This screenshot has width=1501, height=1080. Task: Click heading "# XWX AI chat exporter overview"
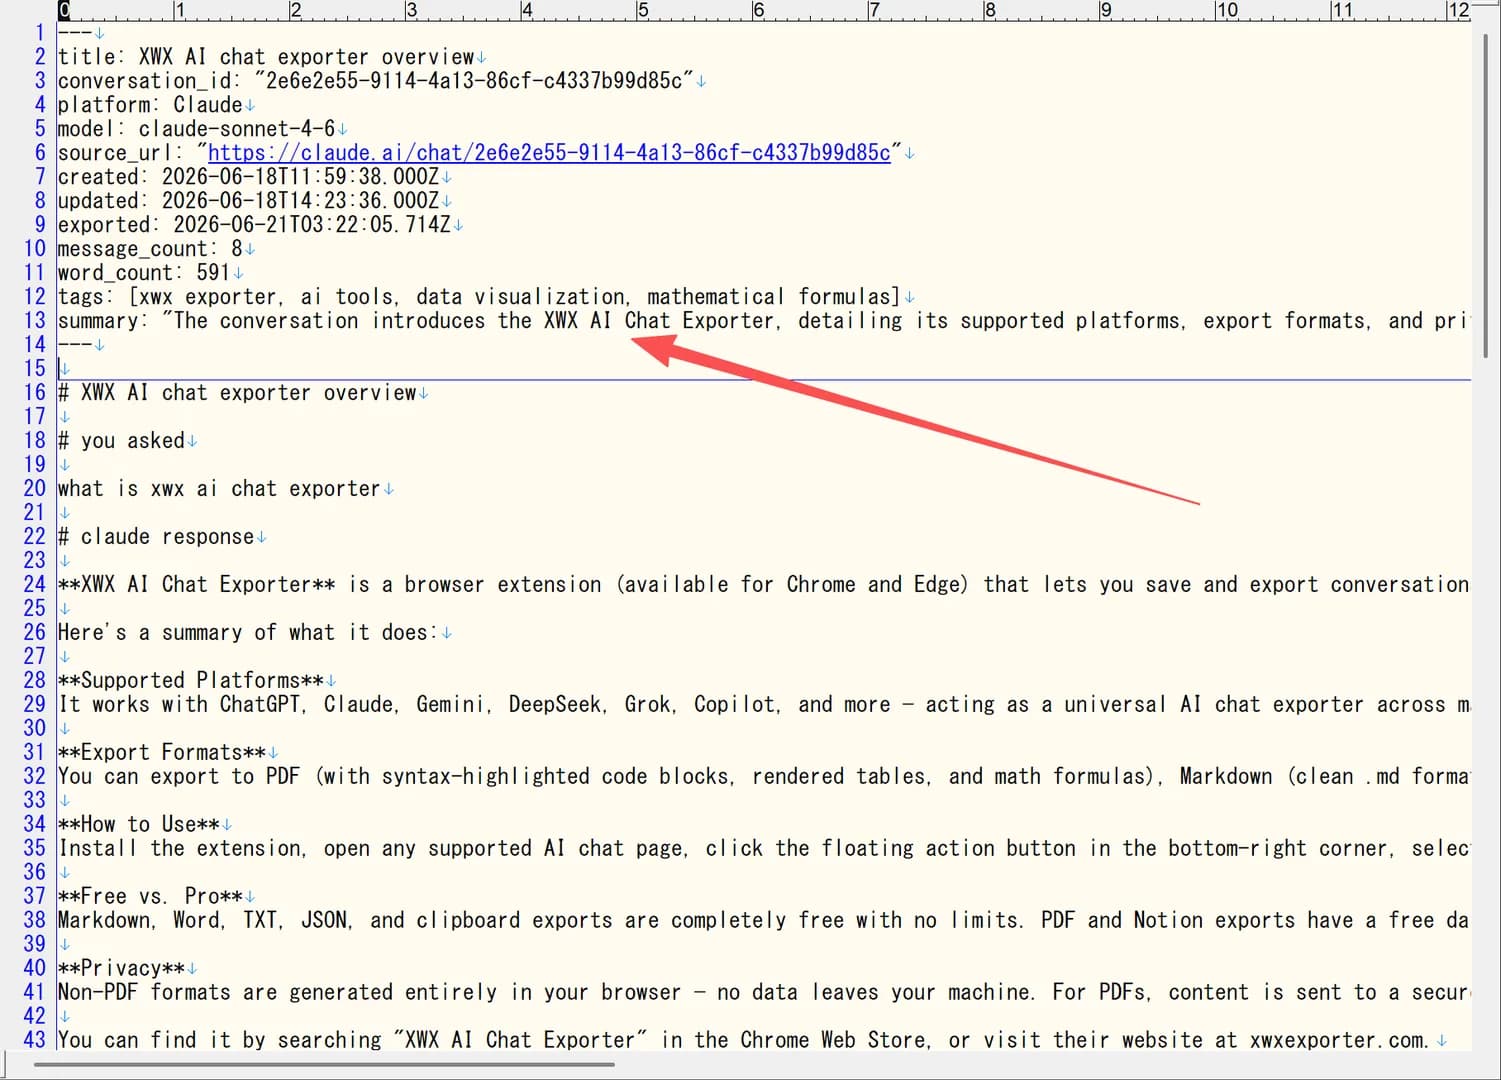[x=237, y=393]
